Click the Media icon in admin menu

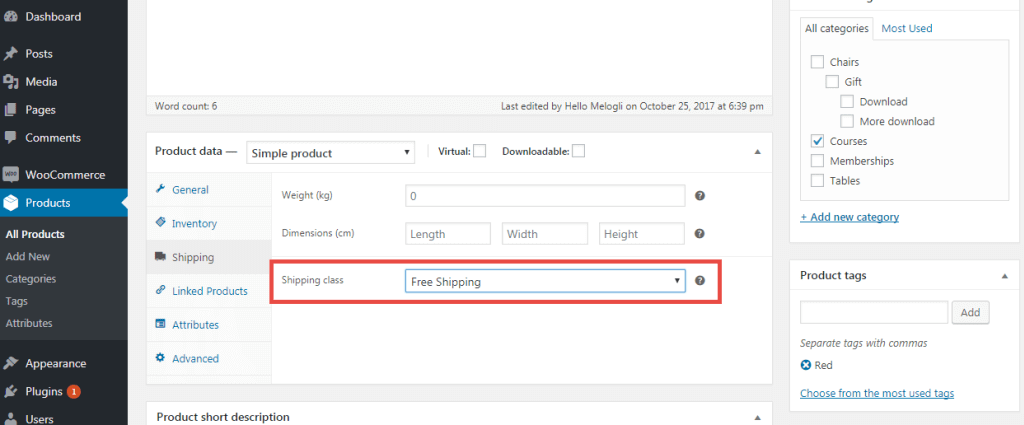coord(10,82)
